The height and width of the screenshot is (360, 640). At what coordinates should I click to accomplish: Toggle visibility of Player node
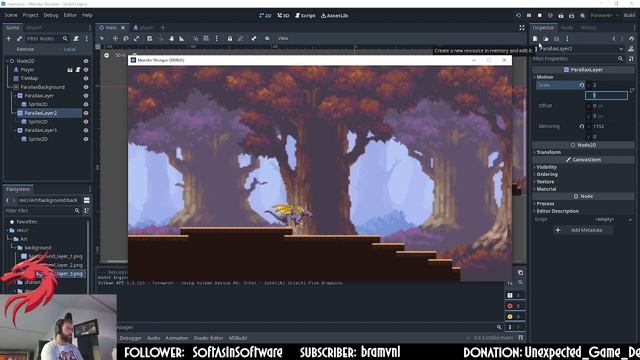pyautogui.click(x=86, y=70)
